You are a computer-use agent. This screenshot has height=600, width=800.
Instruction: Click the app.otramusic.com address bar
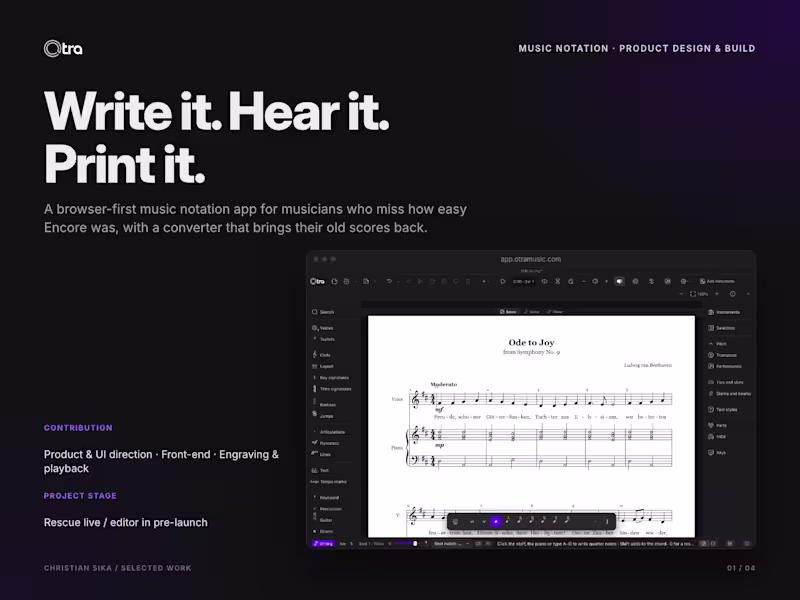click(x=531, y=259)
